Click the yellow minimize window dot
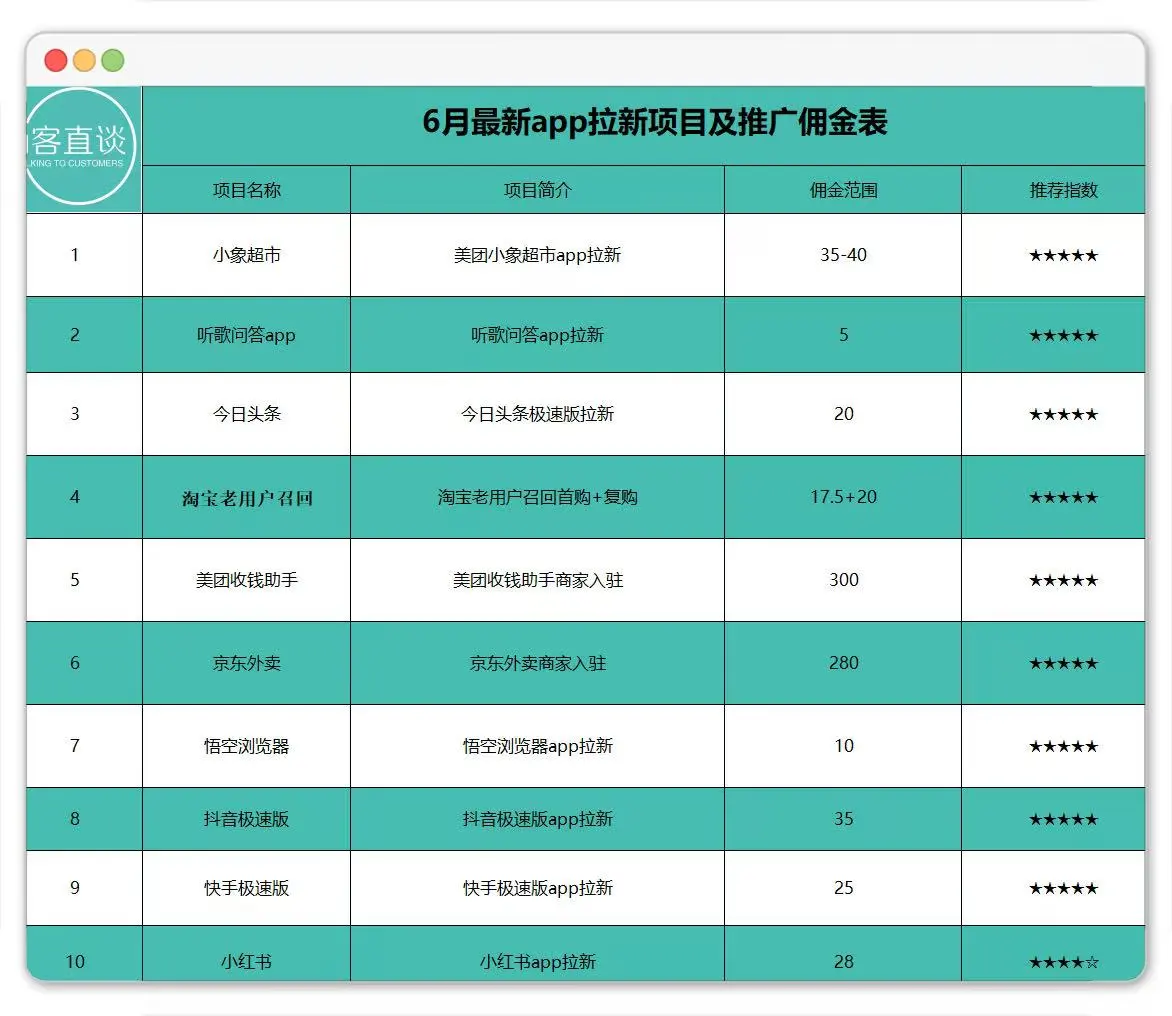The image size is (1172, 1016). (84, 61)
